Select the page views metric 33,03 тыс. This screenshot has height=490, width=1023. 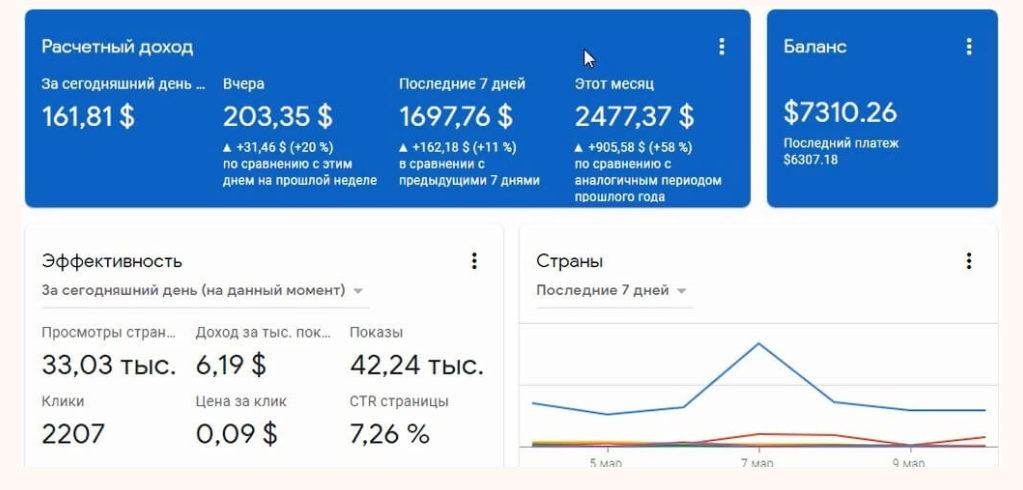tap(108, 366)
